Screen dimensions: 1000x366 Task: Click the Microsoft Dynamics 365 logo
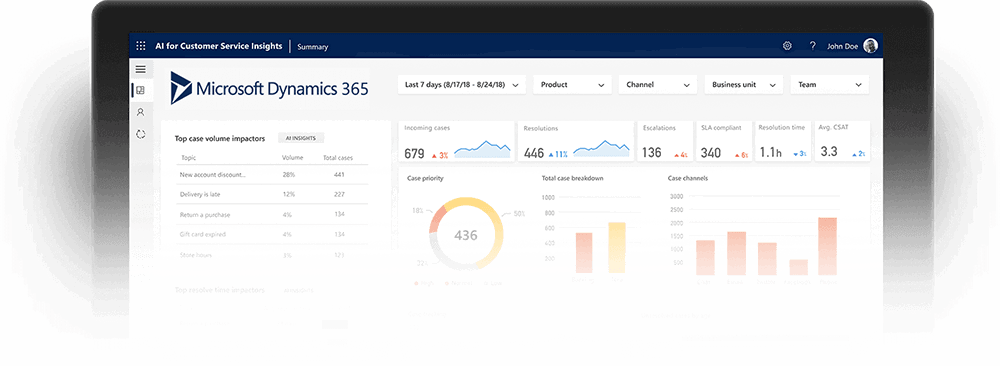coord(270,89)
